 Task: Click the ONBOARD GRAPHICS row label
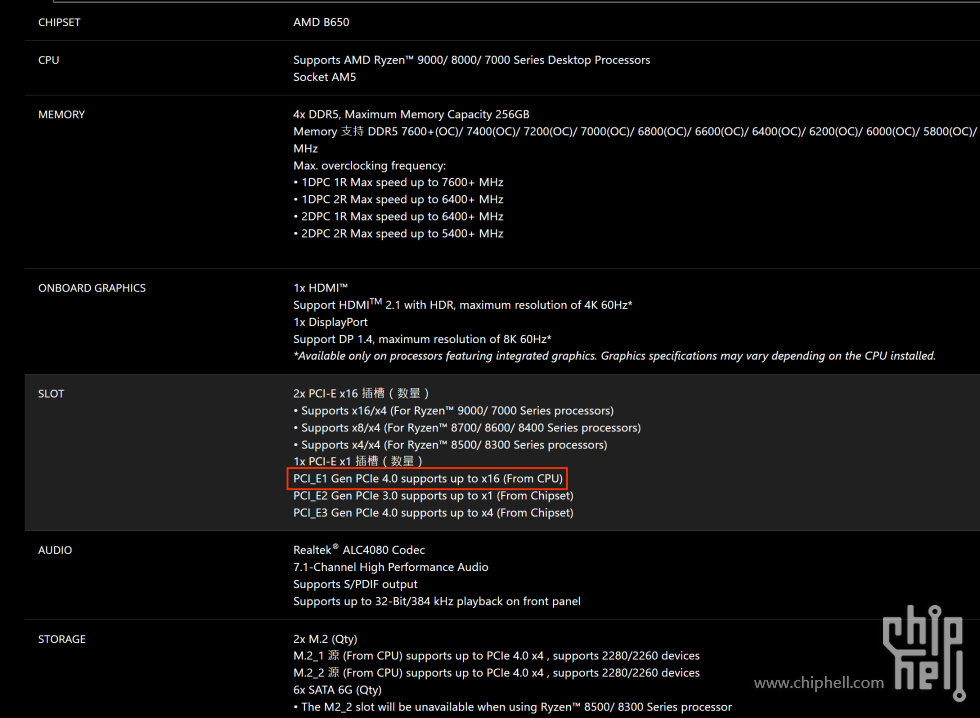pyautogui.click(x=92, y=288)
